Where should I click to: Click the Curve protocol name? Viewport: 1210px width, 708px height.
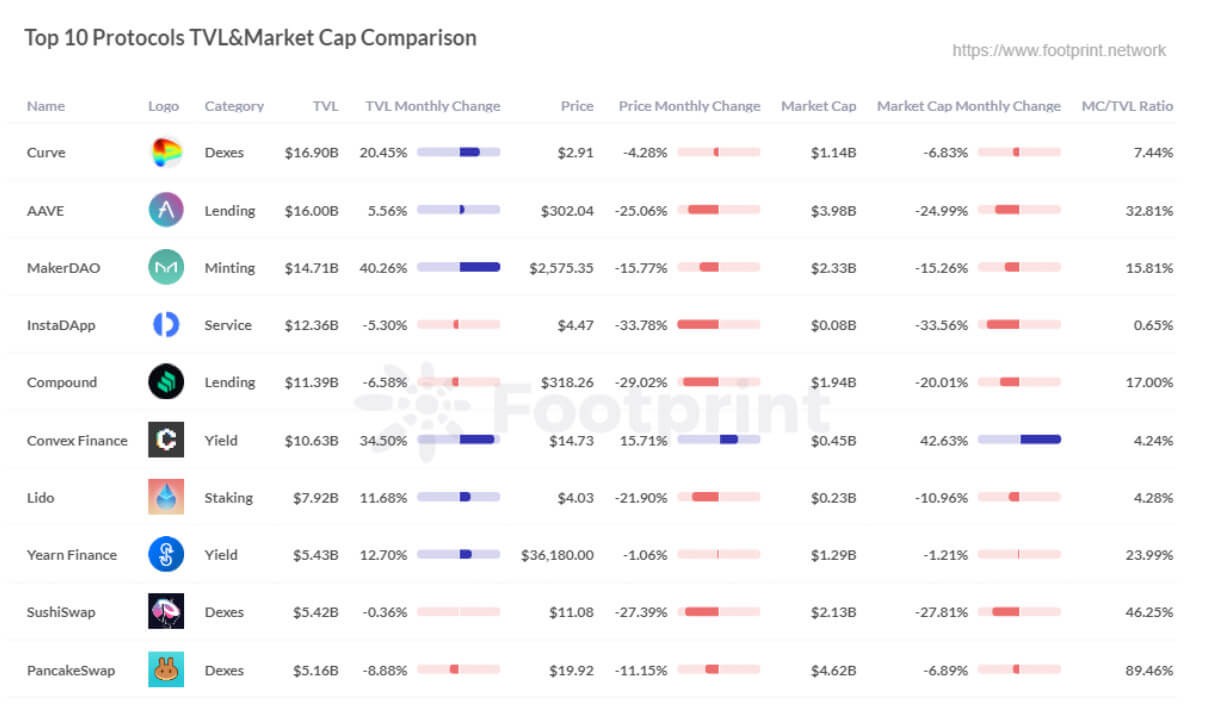(46, 153)
